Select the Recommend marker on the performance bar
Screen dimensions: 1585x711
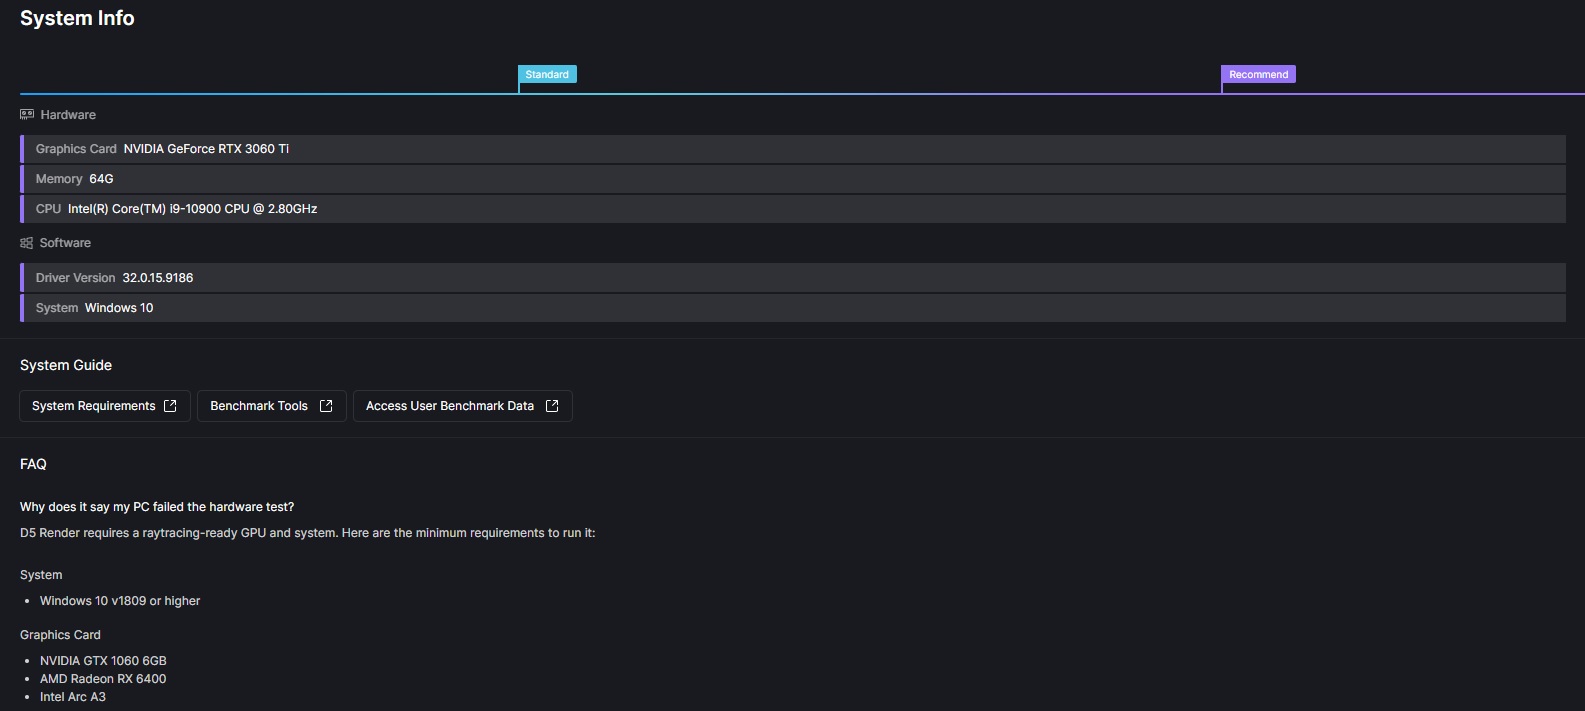[1258, 75]
